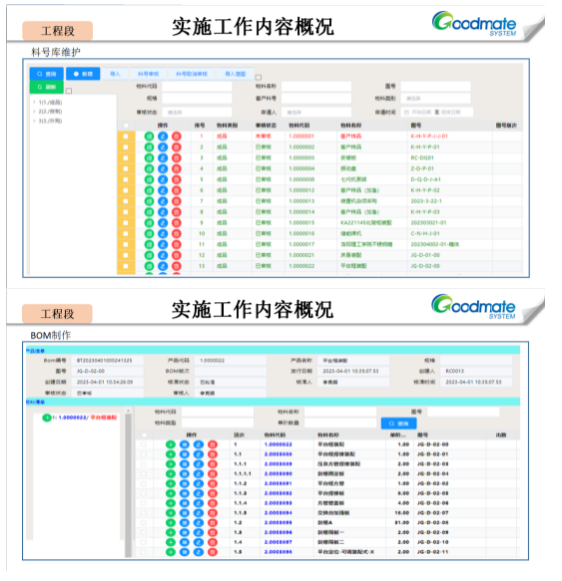Image resolution: width=562 pixels, height=581 pixels.
Task: Click the green view icon in material row 3
Action: coord(149,158)
